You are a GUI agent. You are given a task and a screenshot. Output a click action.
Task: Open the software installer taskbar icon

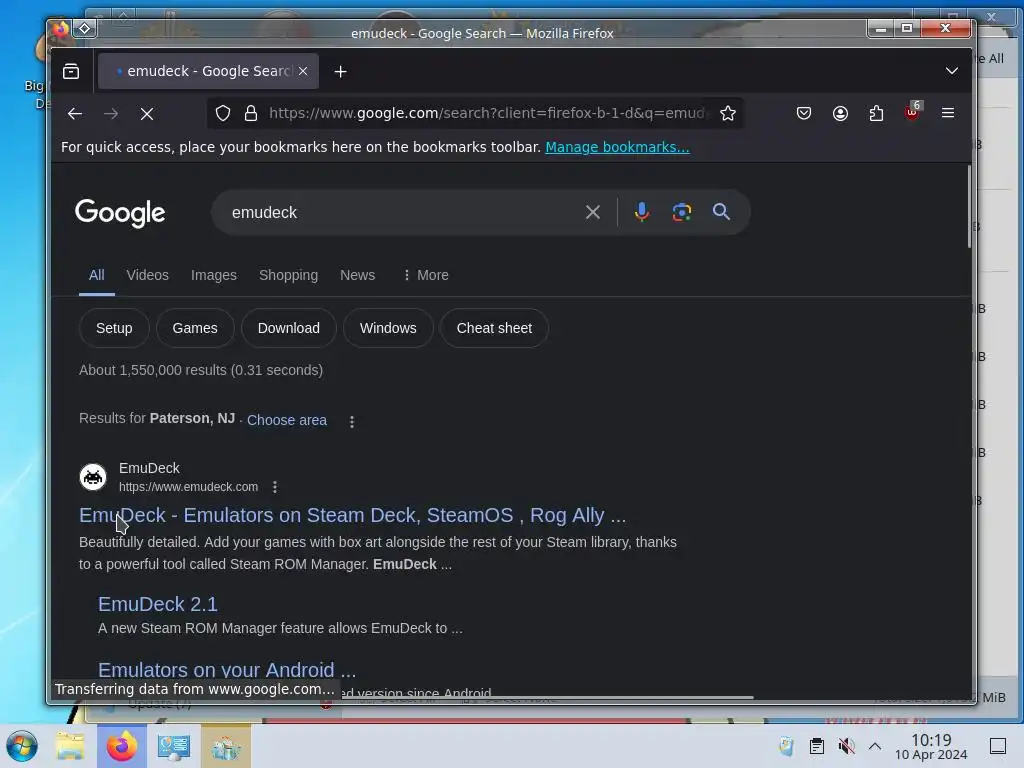tap(226, 746)
